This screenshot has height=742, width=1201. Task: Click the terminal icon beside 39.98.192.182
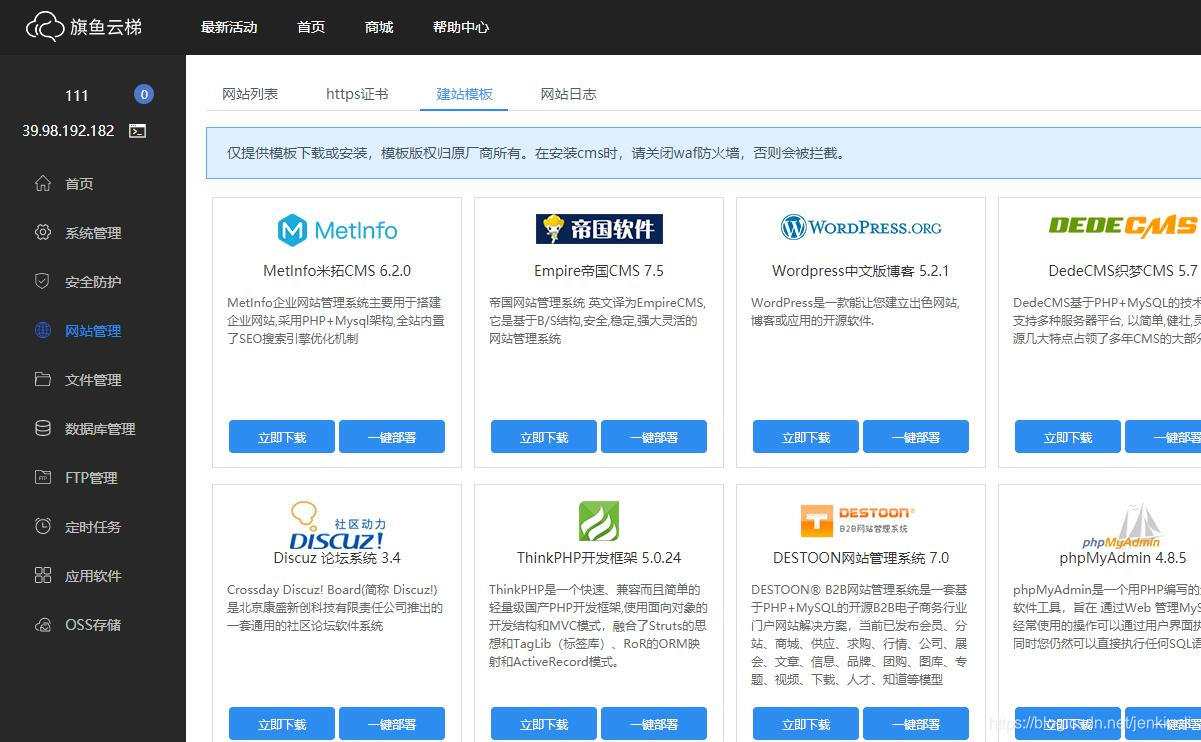[137, 130]
